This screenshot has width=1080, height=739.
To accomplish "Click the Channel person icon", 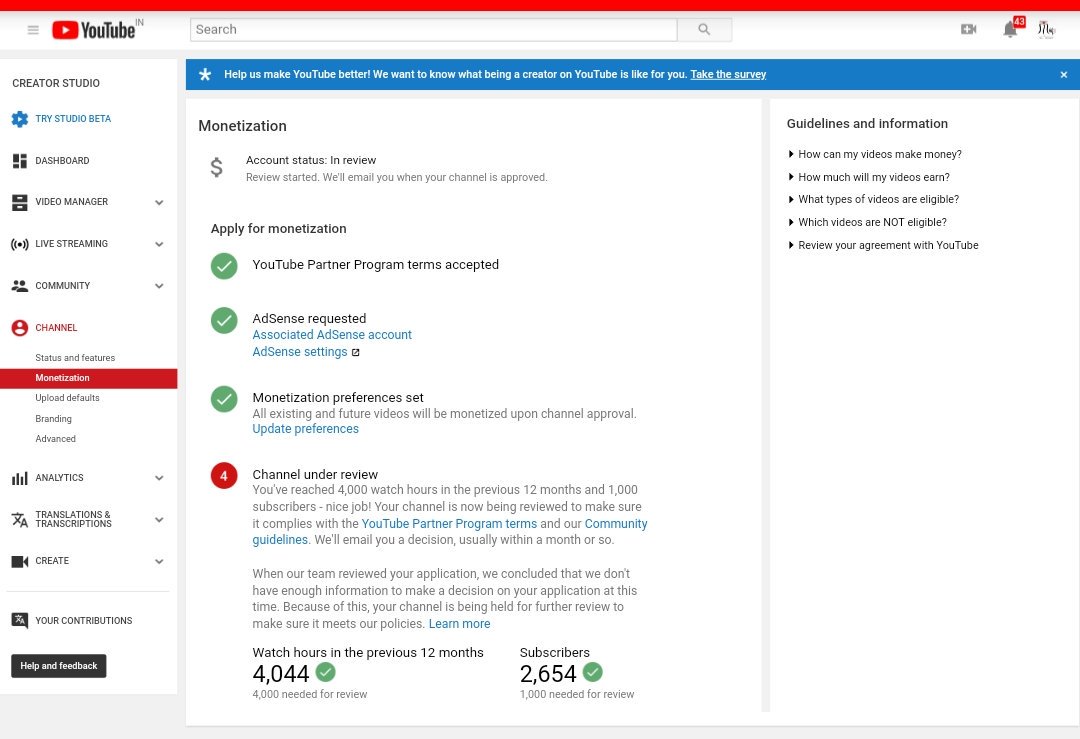I will [x=20, y=327].
